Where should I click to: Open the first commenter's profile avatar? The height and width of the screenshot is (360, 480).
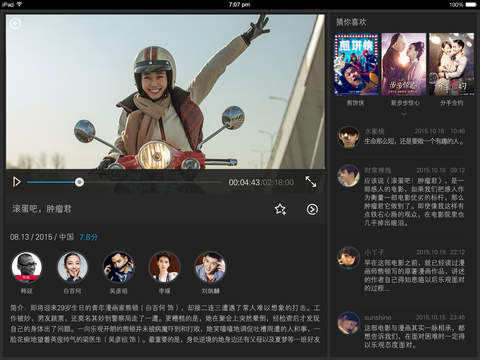[x=348, y=137]
